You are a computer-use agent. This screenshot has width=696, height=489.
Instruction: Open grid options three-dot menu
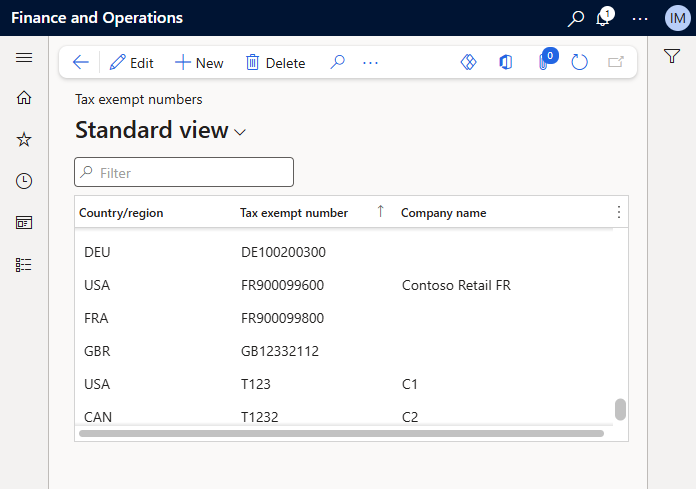[x=618, y=212]
